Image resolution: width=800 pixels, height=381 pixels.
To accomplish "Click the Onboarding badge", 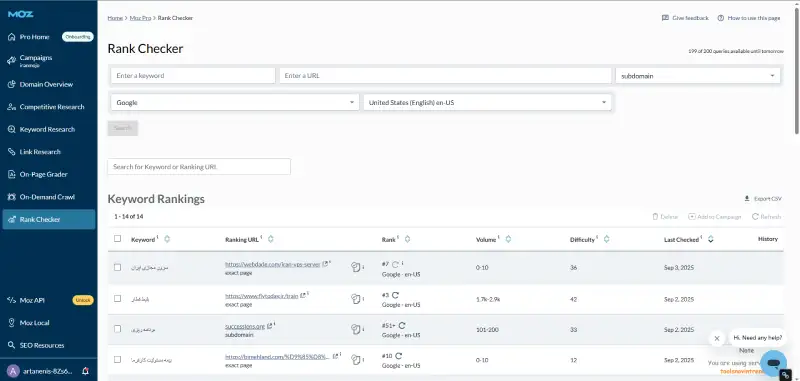I will click(78, 37).
